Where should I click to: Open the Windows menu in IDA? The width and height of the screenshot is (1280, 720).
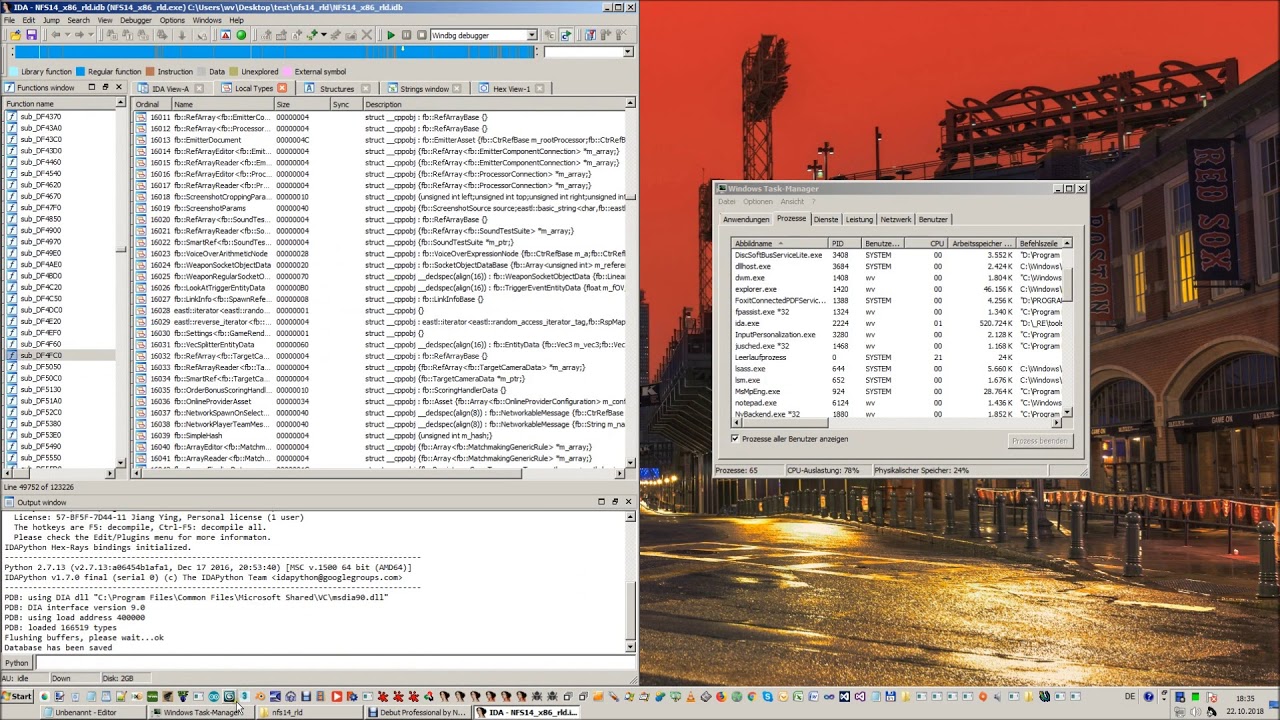pyautogui.click(x=207, y=20)
